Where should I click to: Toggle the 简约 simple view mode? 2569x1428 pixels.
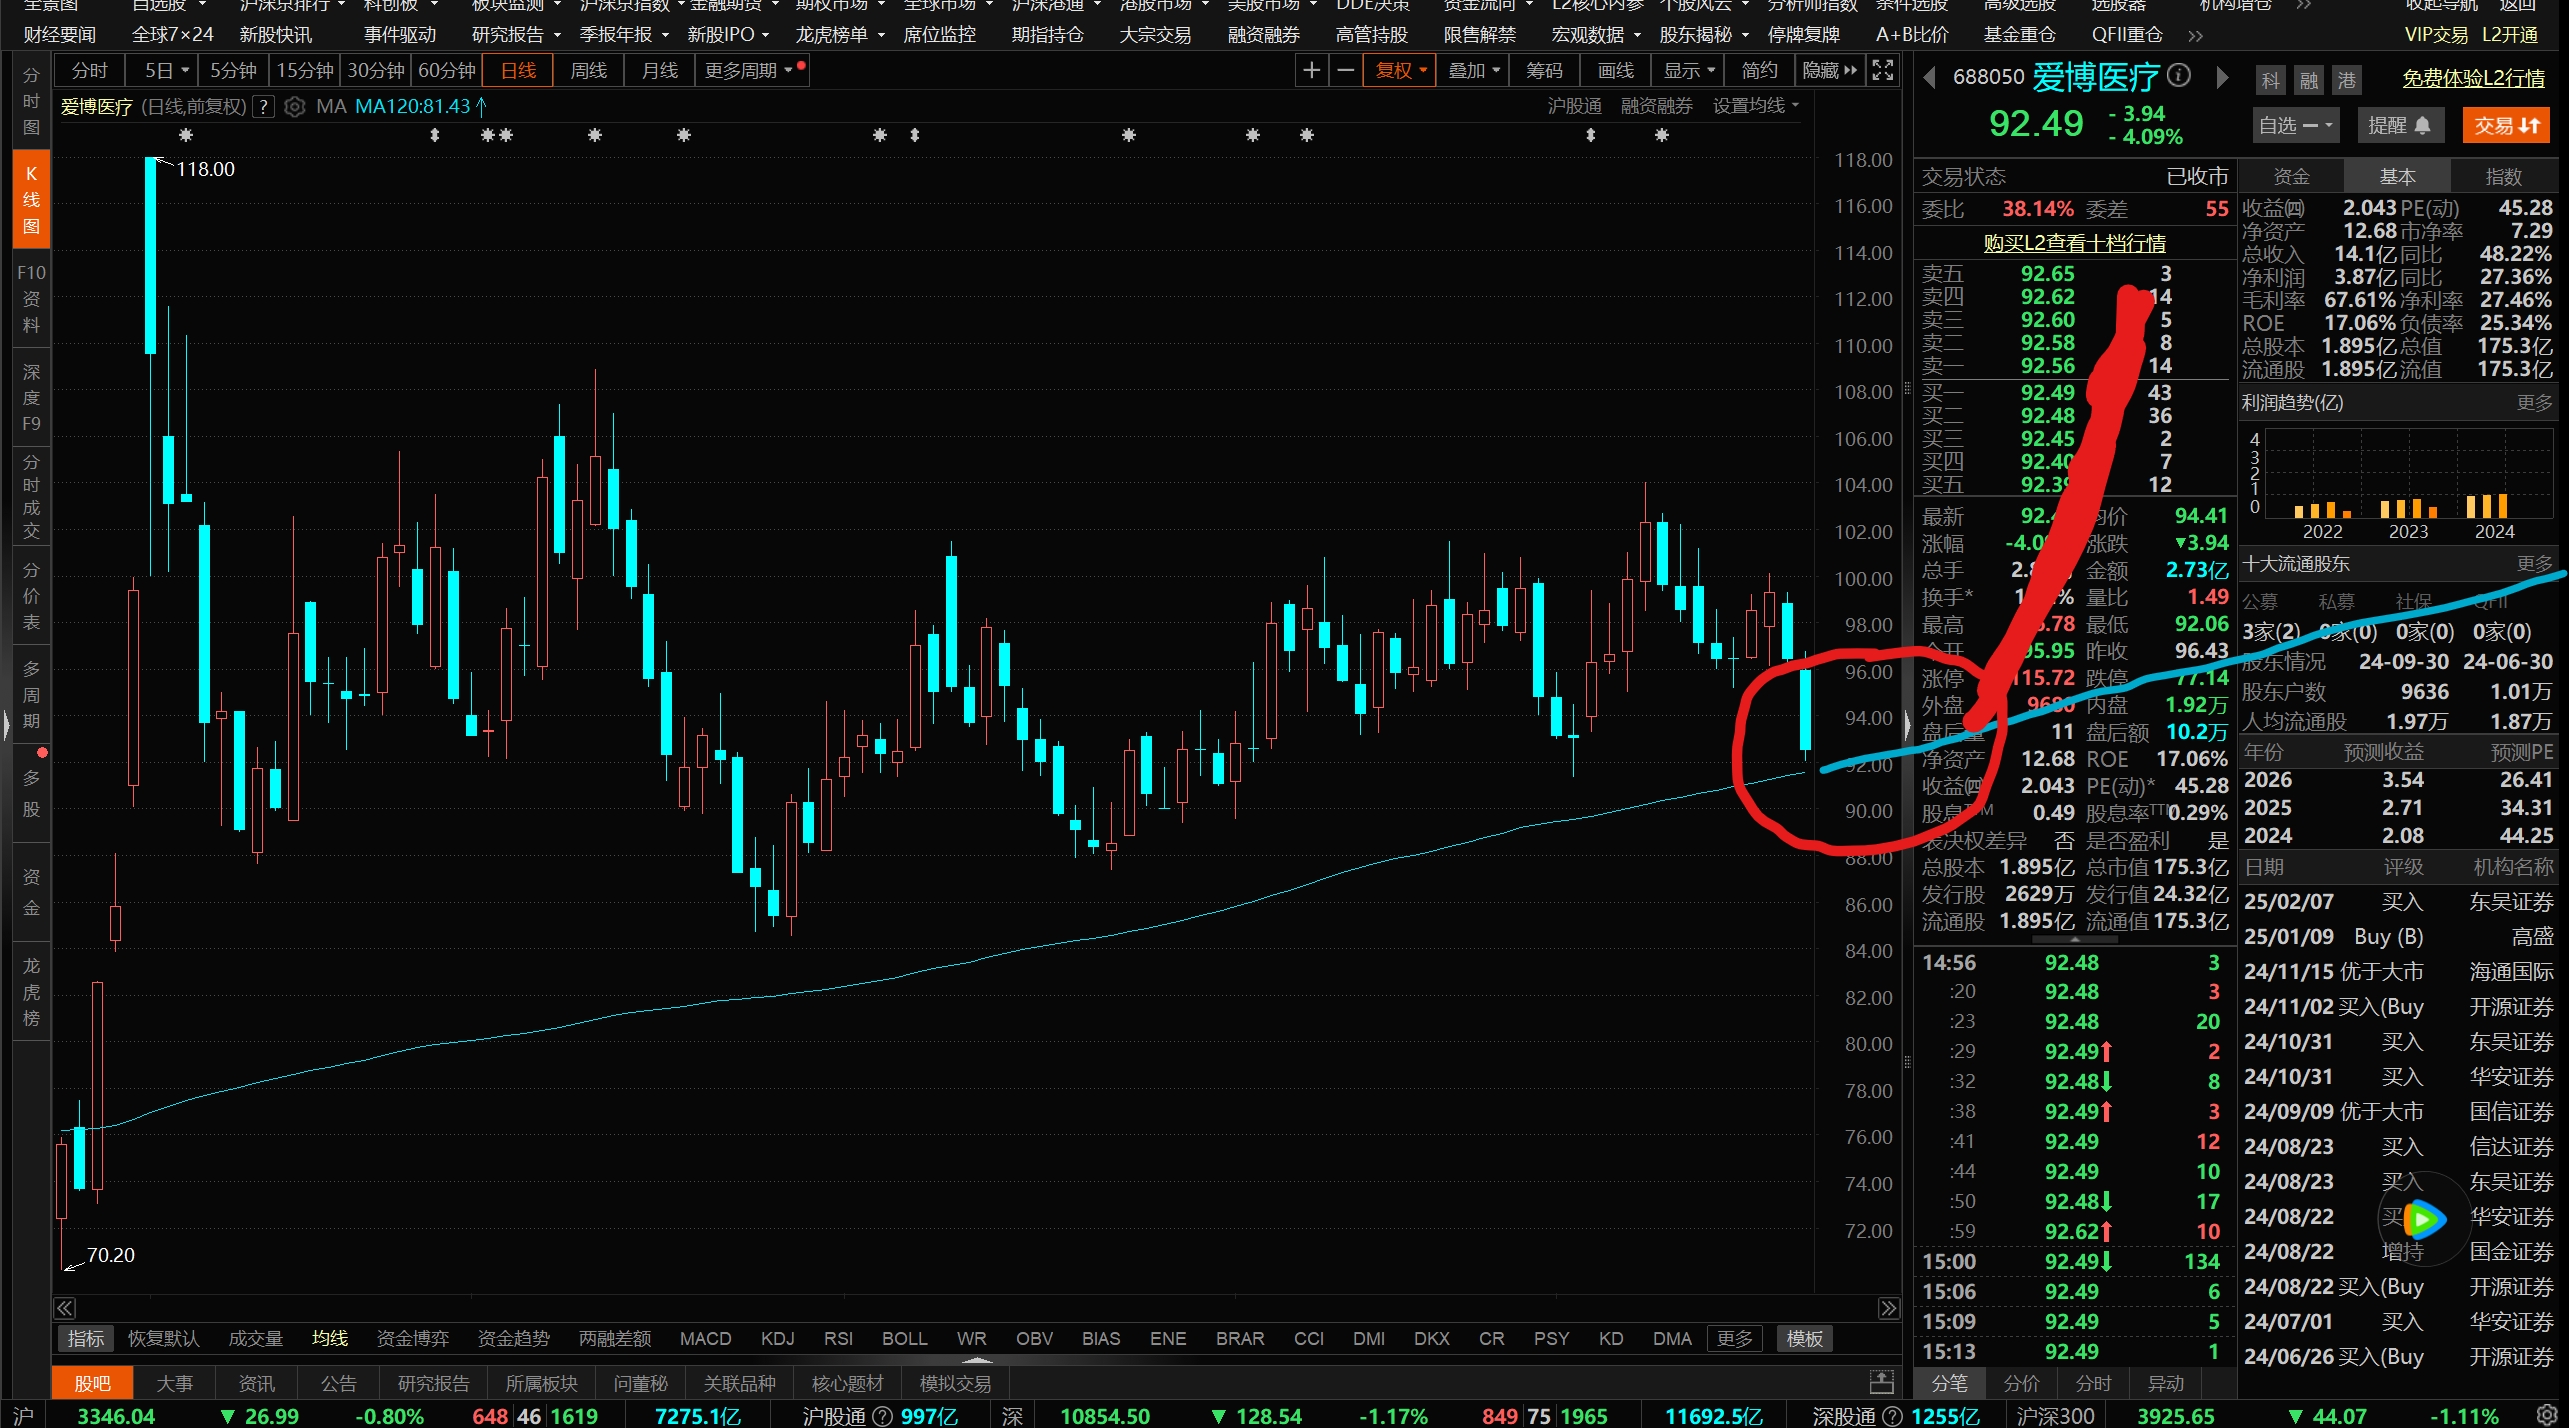coord(1759,70)
